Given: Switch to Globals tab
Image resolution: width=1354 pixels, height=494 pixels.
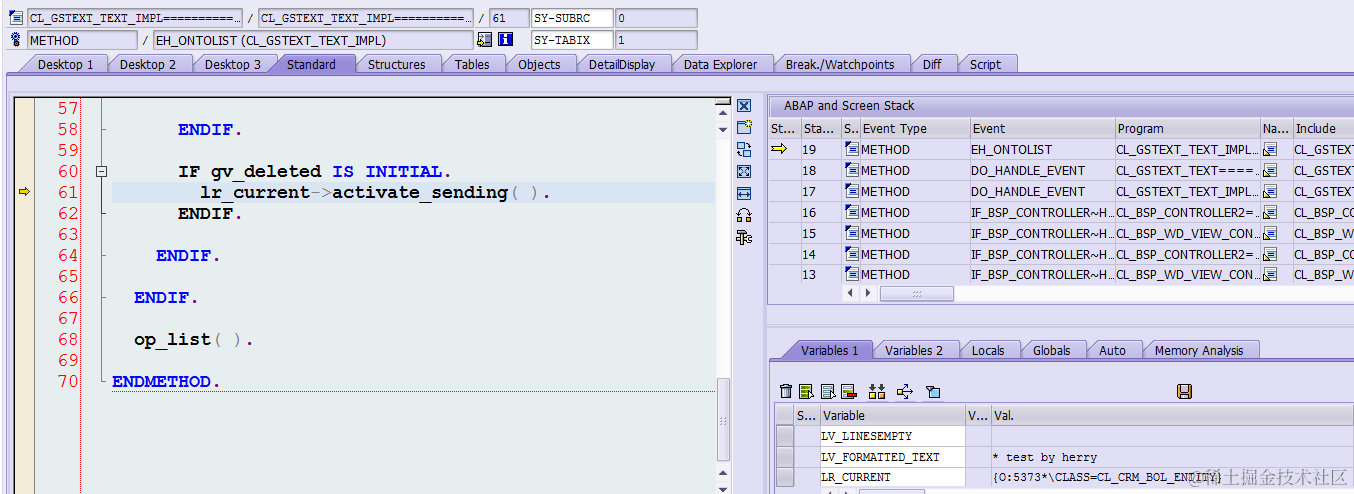Looking at the screenshot, I should pos(1052,350).
